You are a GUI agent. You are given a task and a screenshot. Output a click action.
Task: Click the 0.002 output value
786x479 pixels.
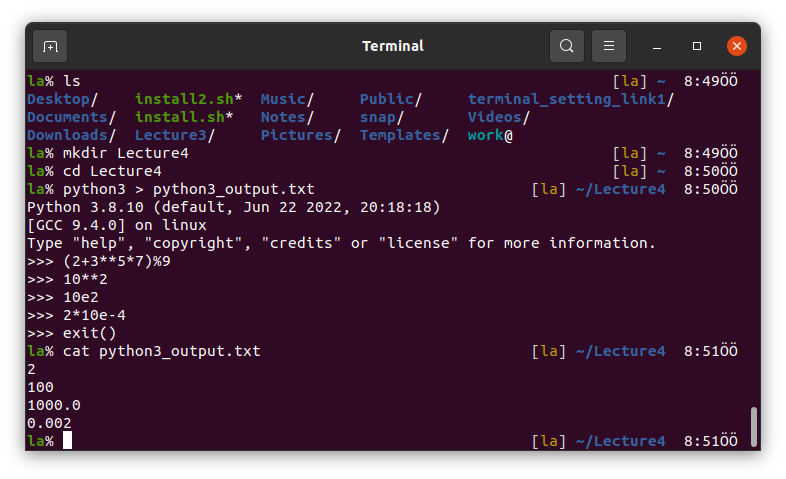click(x=49, y=423)
